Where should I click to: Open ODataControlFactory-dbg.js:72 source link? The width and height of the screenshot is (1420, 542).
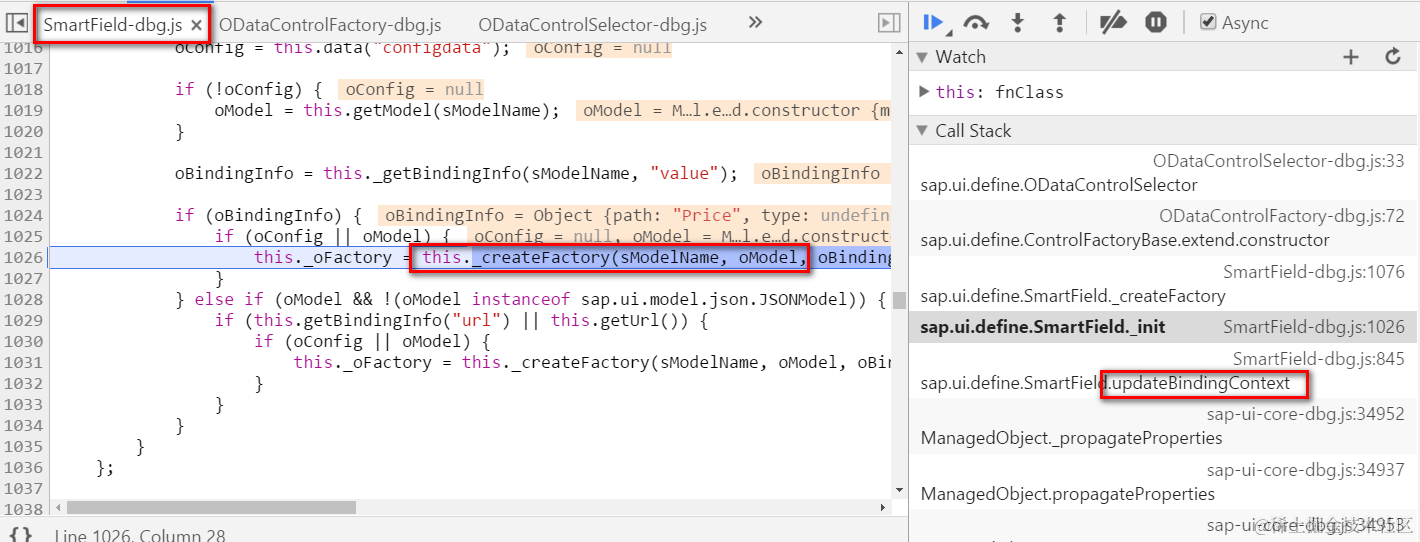[1282, 216]
